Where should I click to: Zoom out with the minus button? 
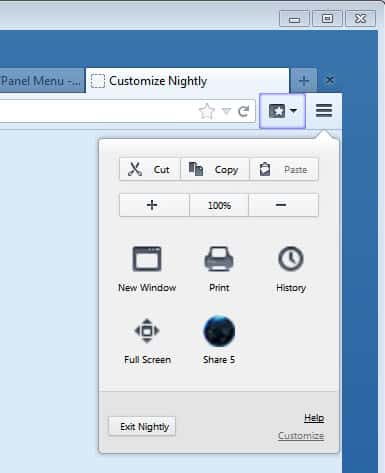(284, 205)
